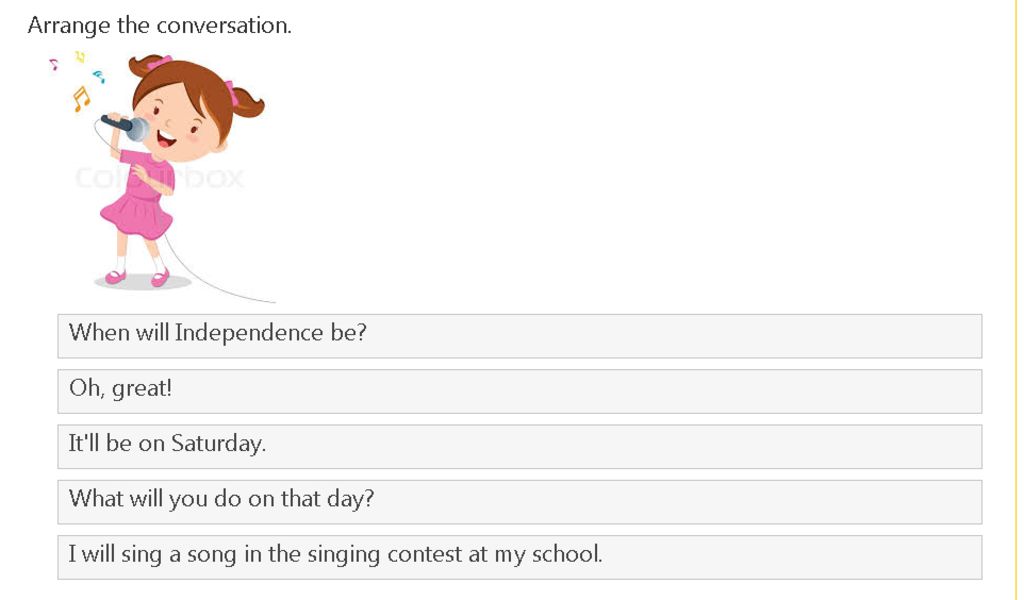The image size is (1024, 600).
Task: Select "What will you do on that day?"
Action: (519, 502)
